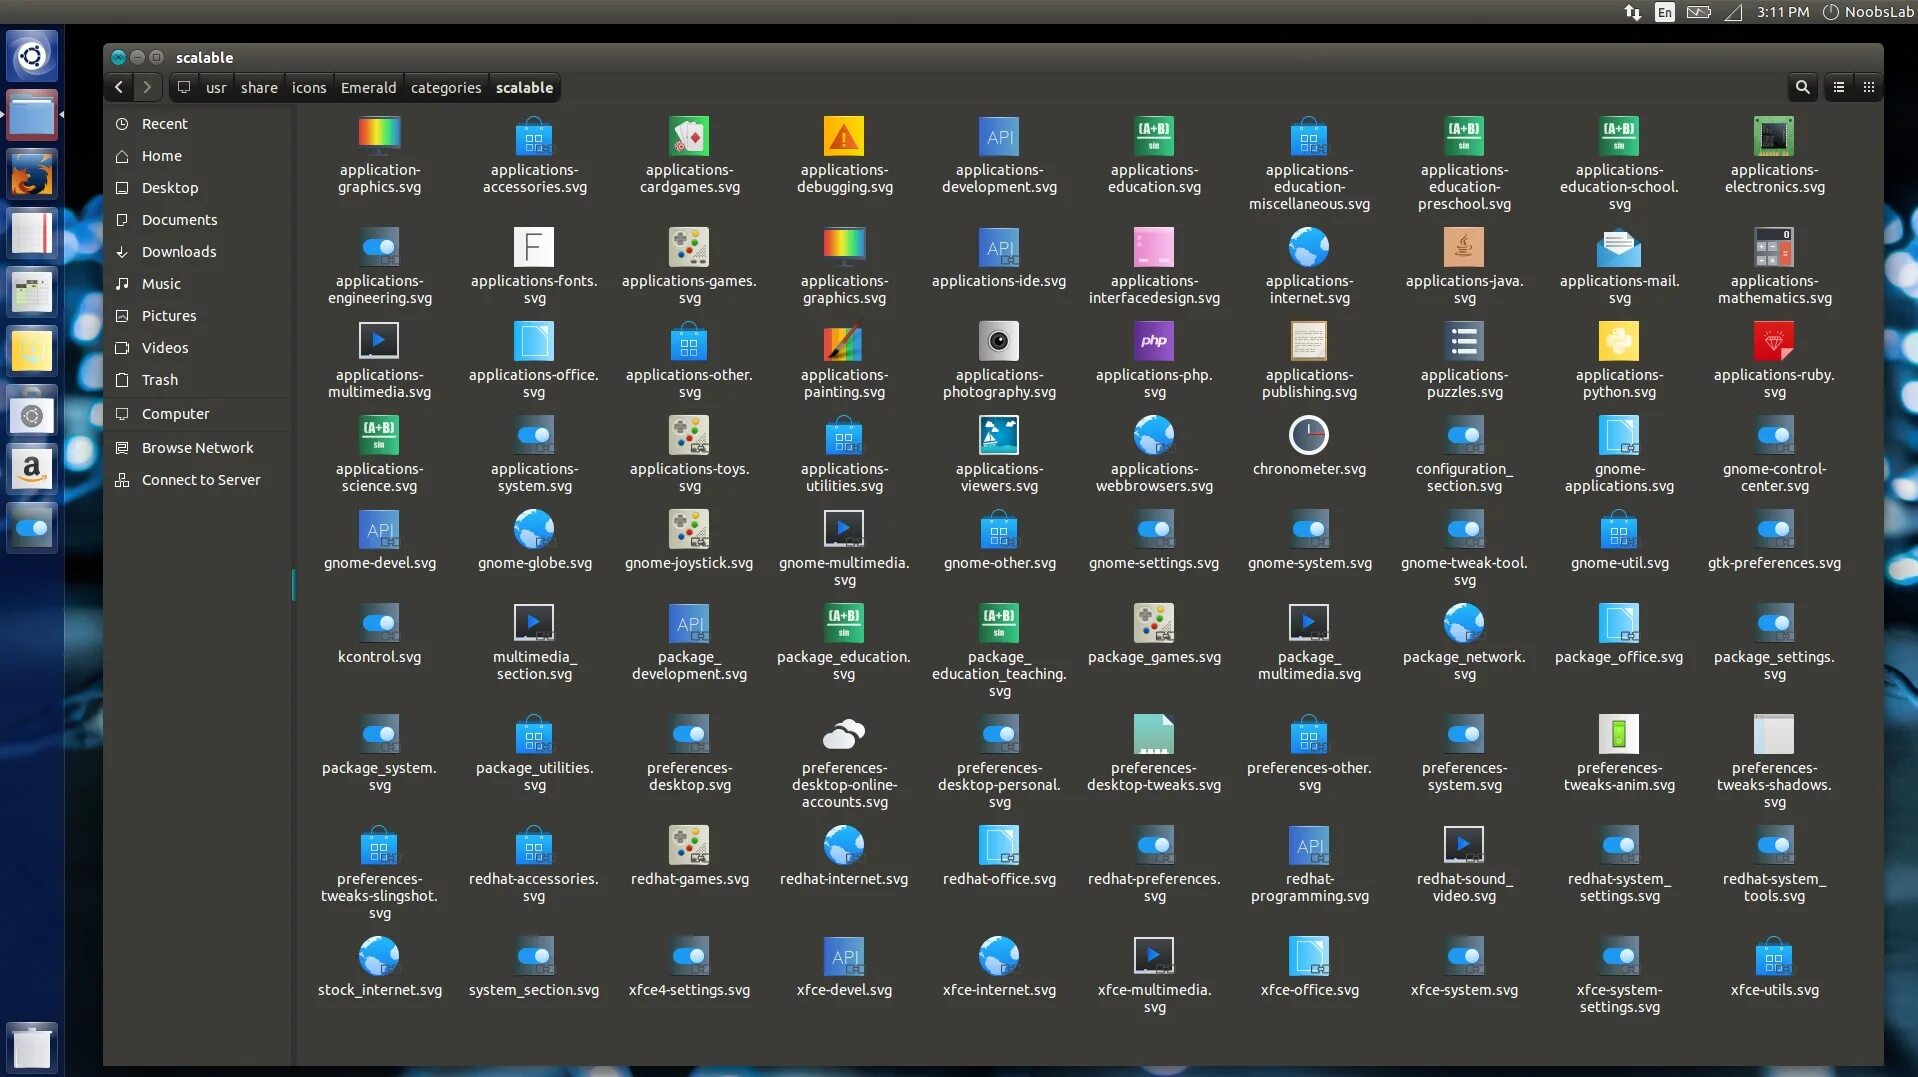Open Amazon launcher icon
The height and width of the screenshot is (1077, 1918).
[x=32, y=468]
